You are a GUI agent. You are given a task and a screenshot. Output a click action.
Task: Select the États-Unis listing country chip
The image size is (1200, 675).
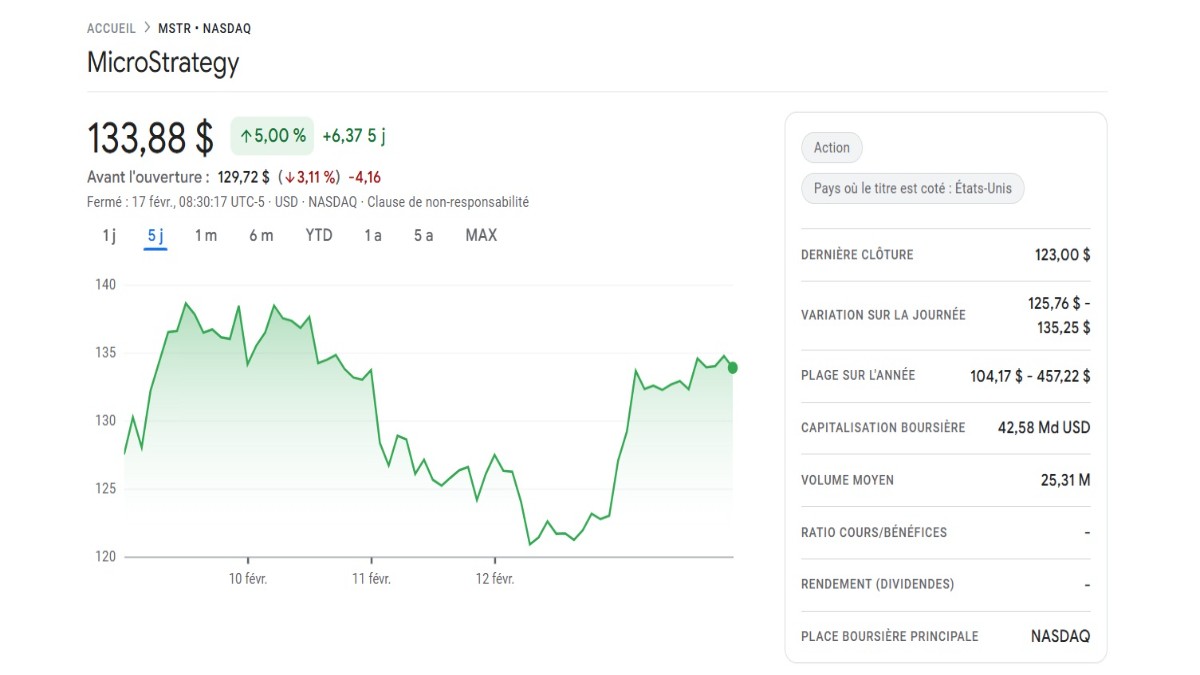(x=912, y=188)
